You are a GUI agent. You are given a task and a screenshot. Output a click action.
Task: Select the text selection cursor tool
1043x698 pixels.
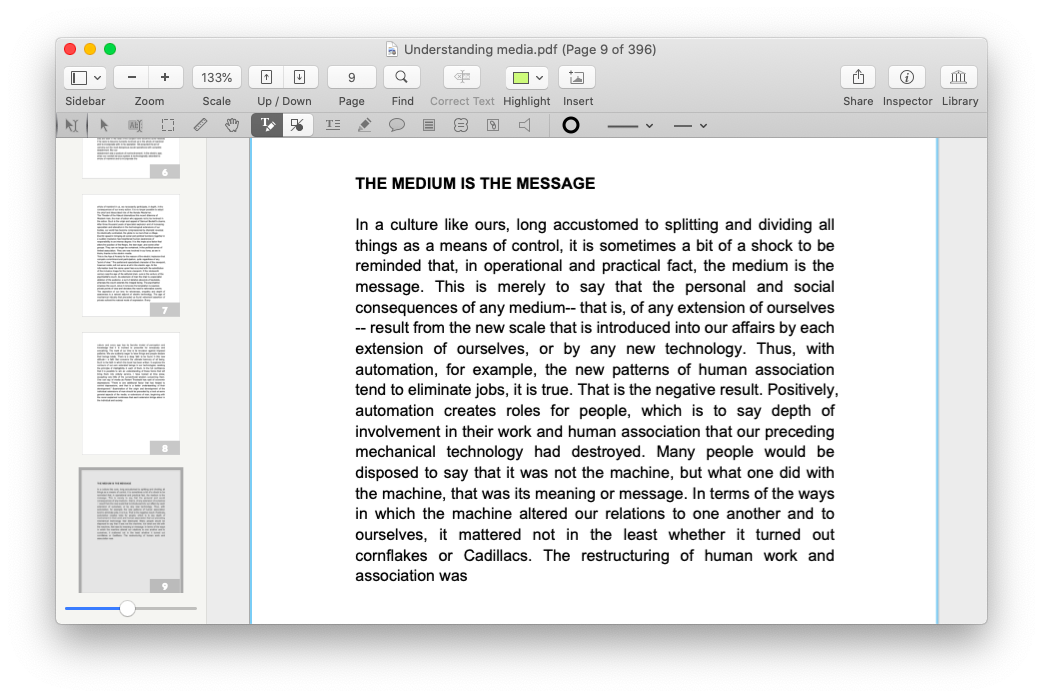72,125
